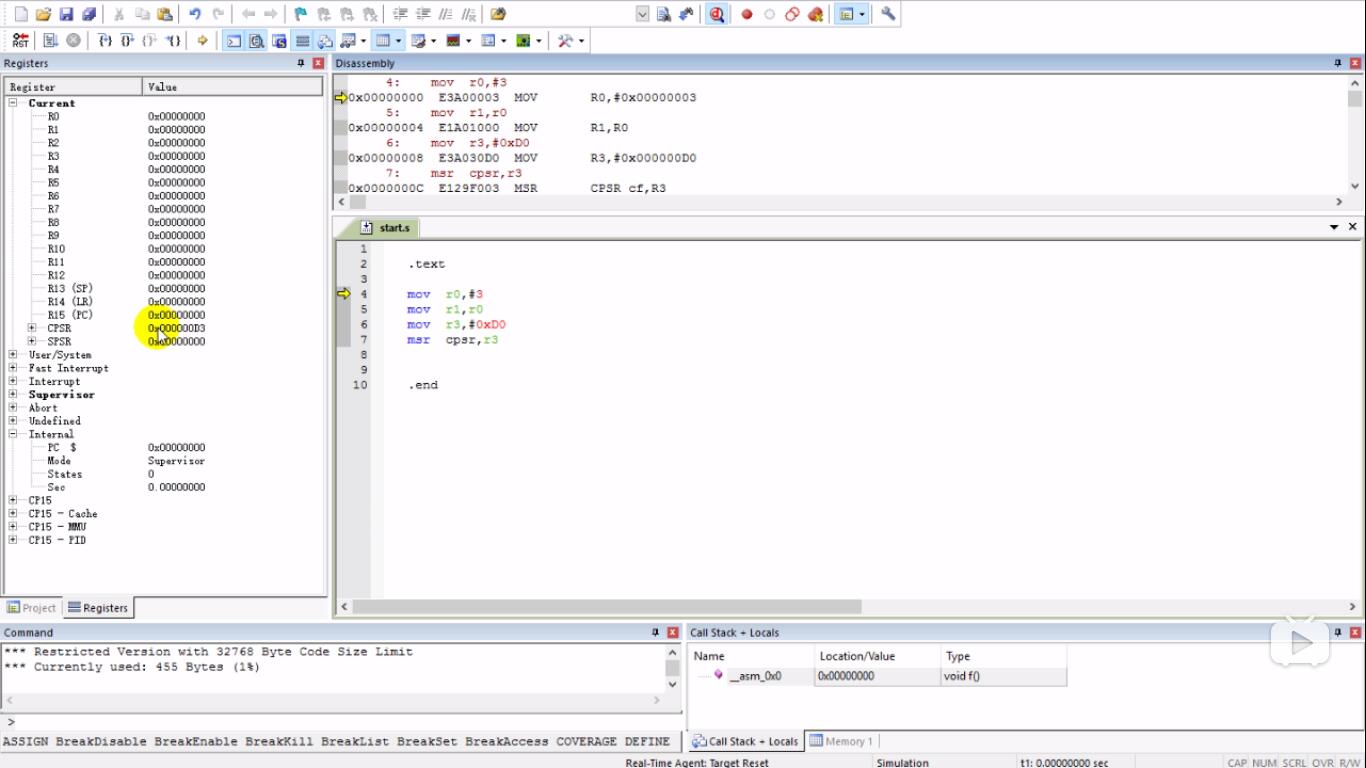Close the Registers panel
The image size is (1366, 768).
[318, 63]
